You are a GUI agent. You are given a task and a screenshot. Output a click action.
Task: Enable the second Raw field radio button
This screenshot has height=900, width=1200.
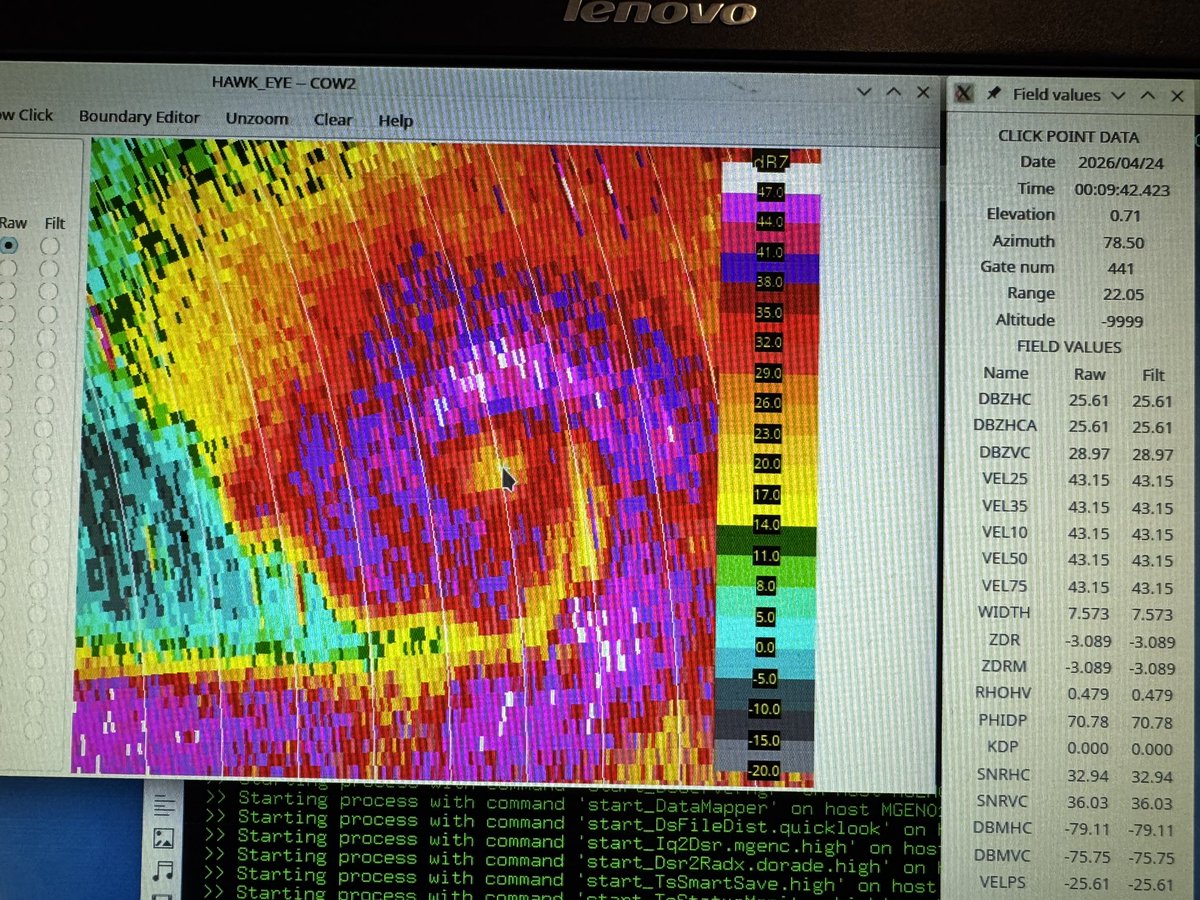coord(7,268)
